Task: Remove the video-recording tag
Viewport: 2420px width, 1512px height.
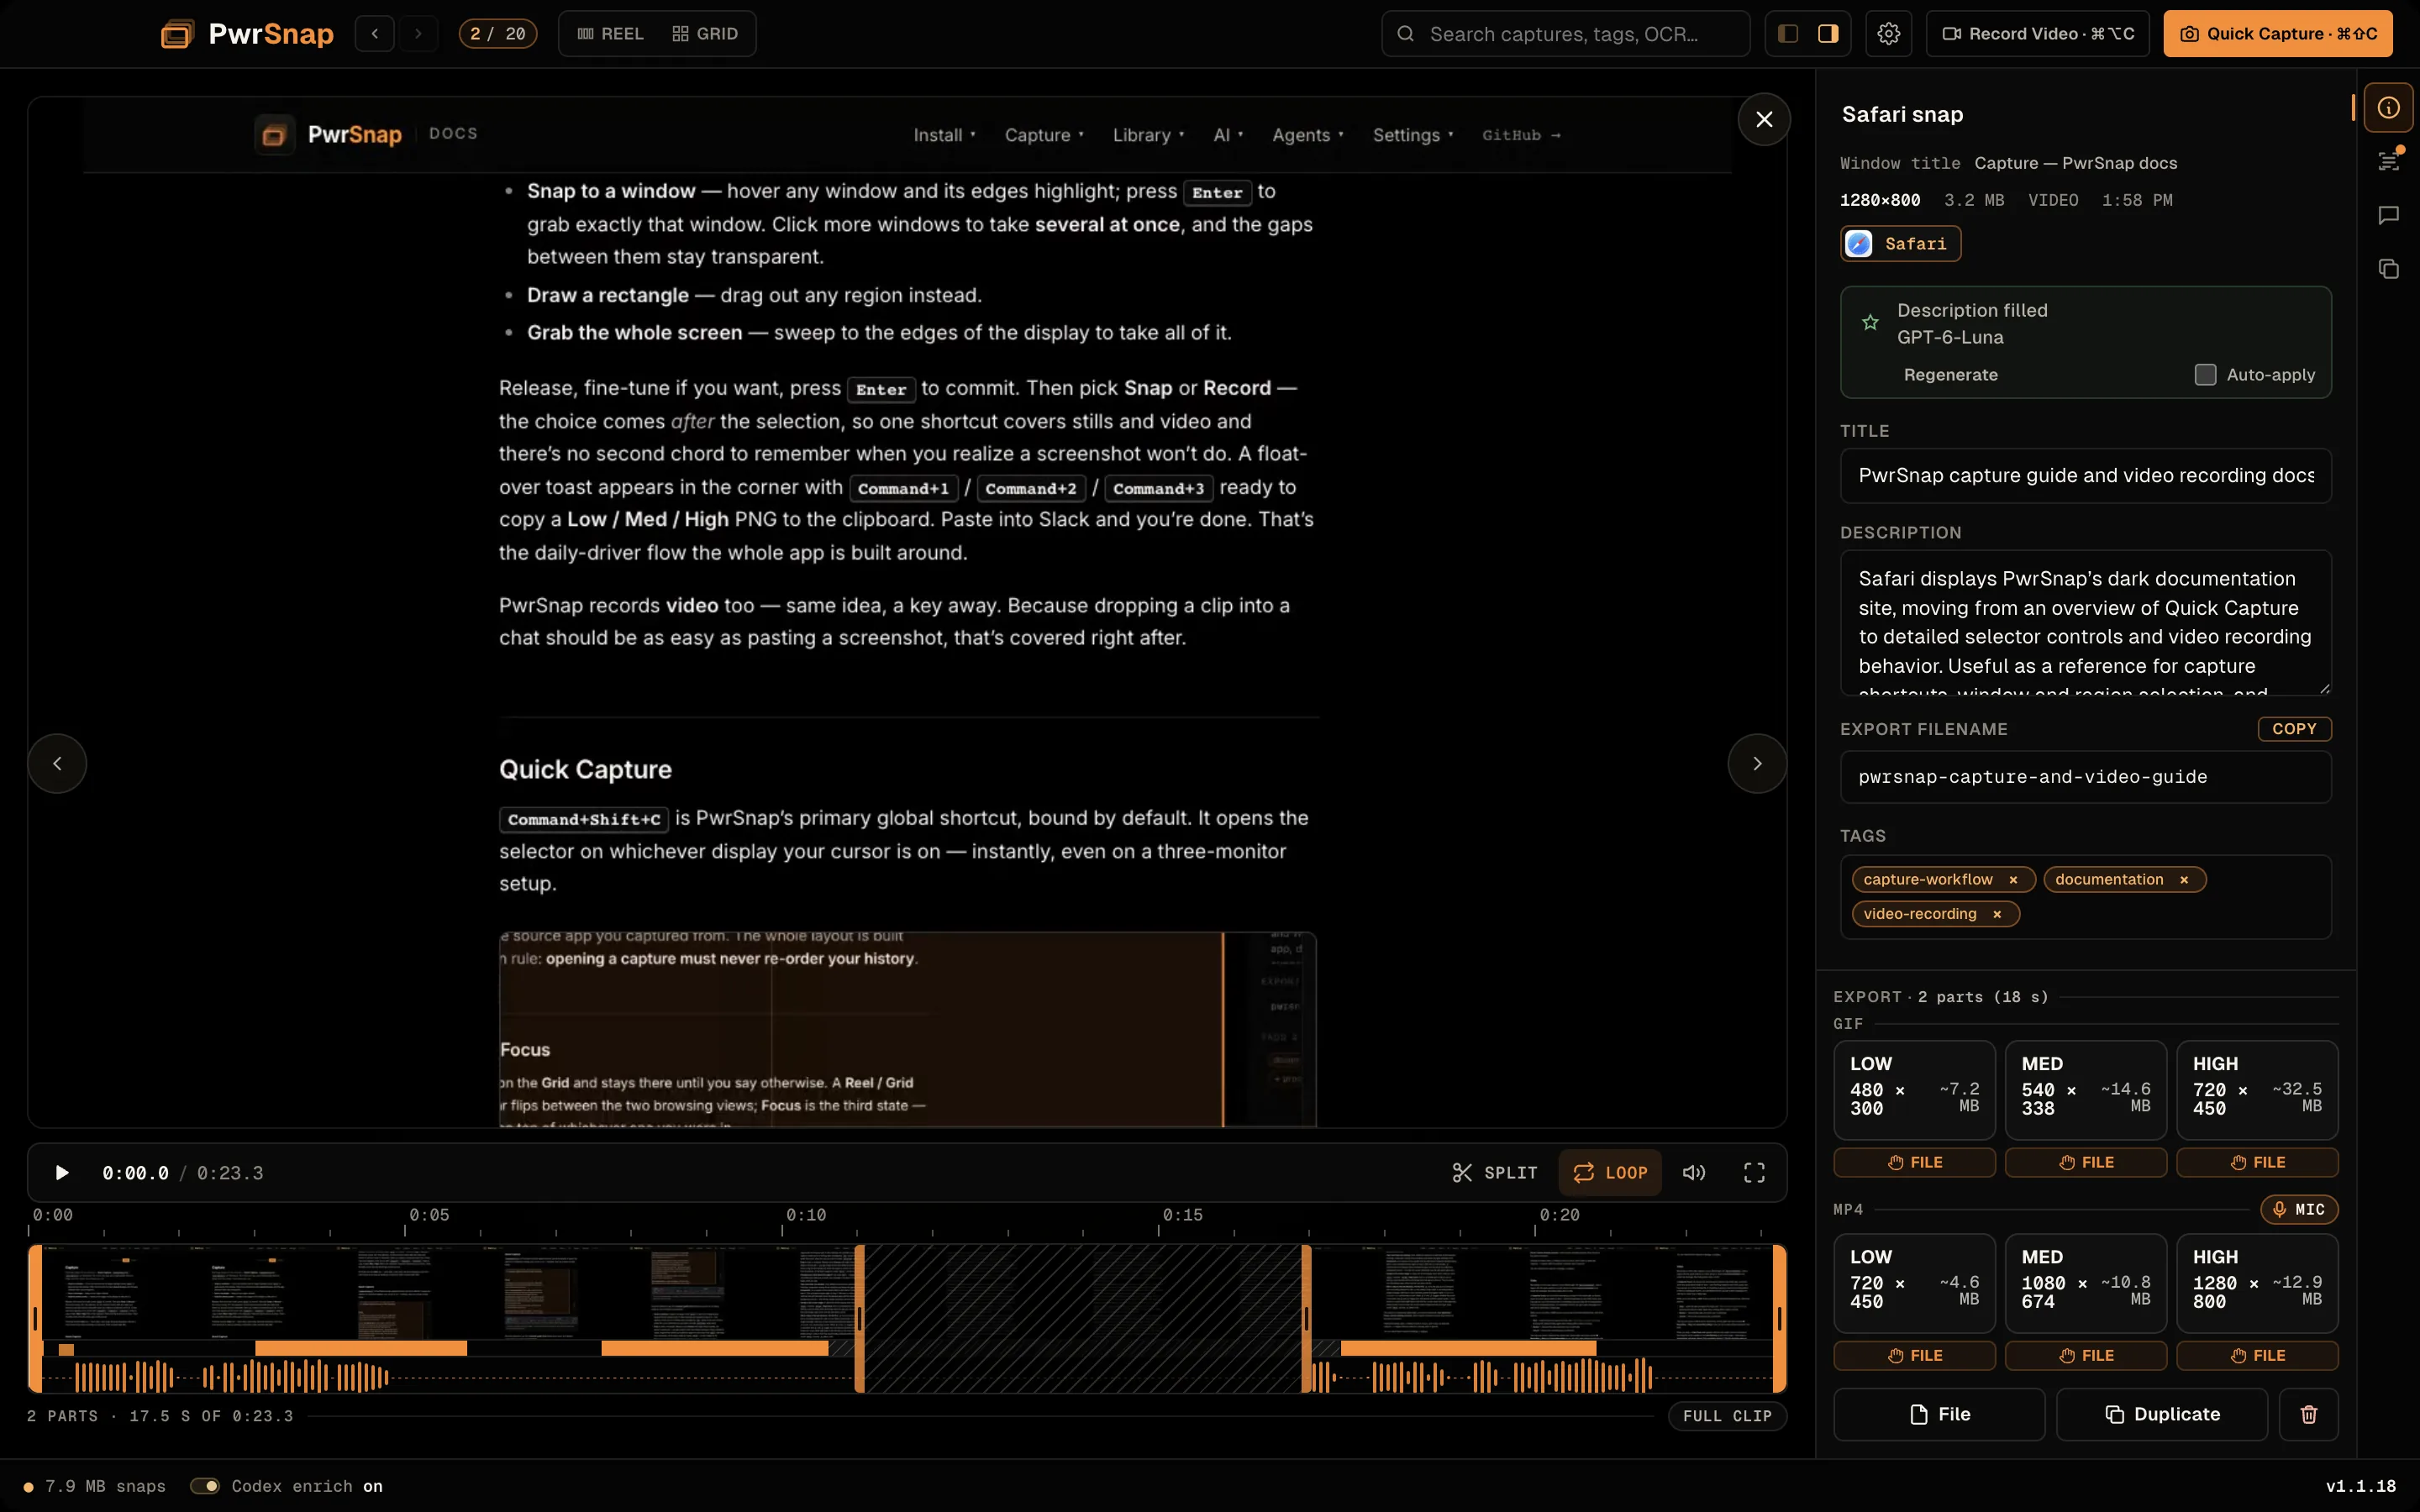Action: [1997, 914]
